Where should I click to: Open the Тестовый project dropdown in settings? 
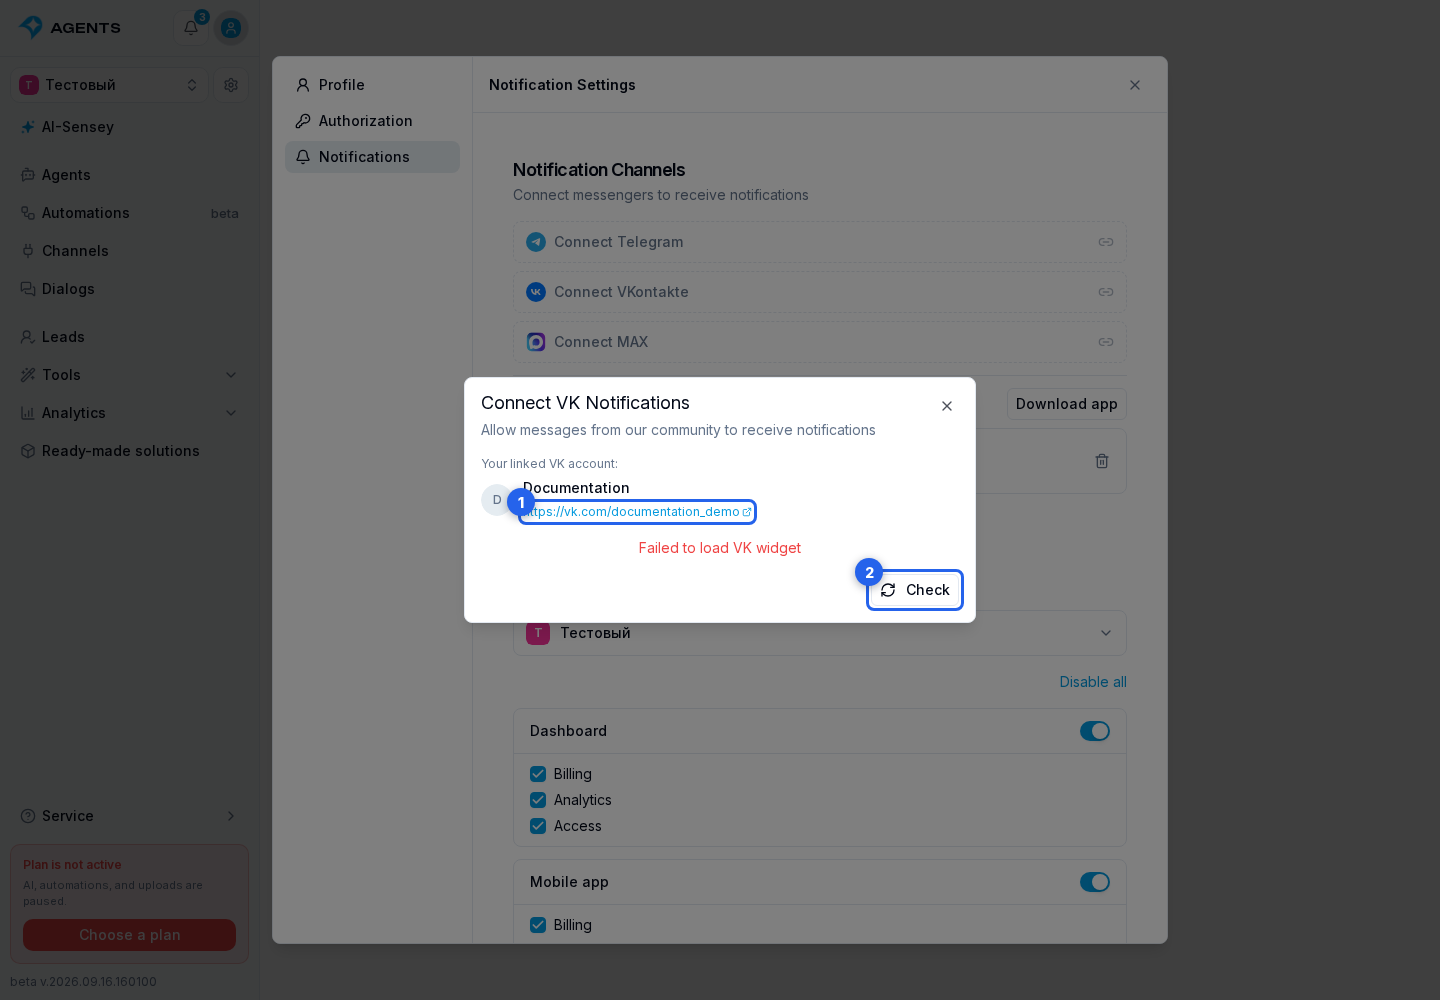(820, 633)
